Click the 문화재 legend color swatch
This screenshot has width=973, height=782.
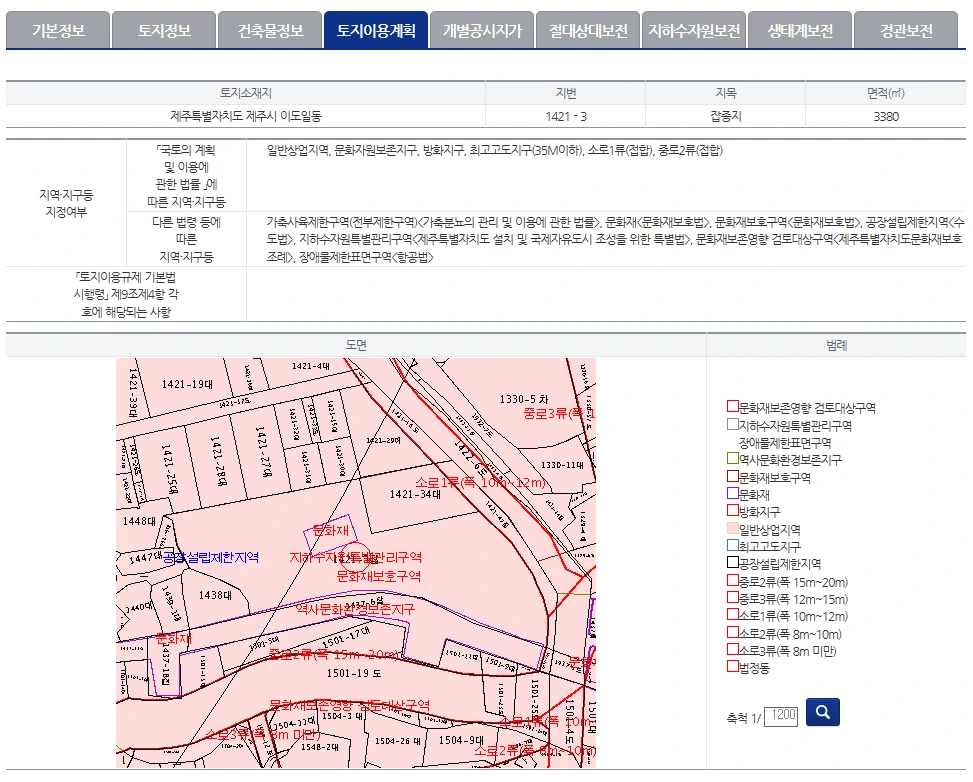(x=732, y=492)
